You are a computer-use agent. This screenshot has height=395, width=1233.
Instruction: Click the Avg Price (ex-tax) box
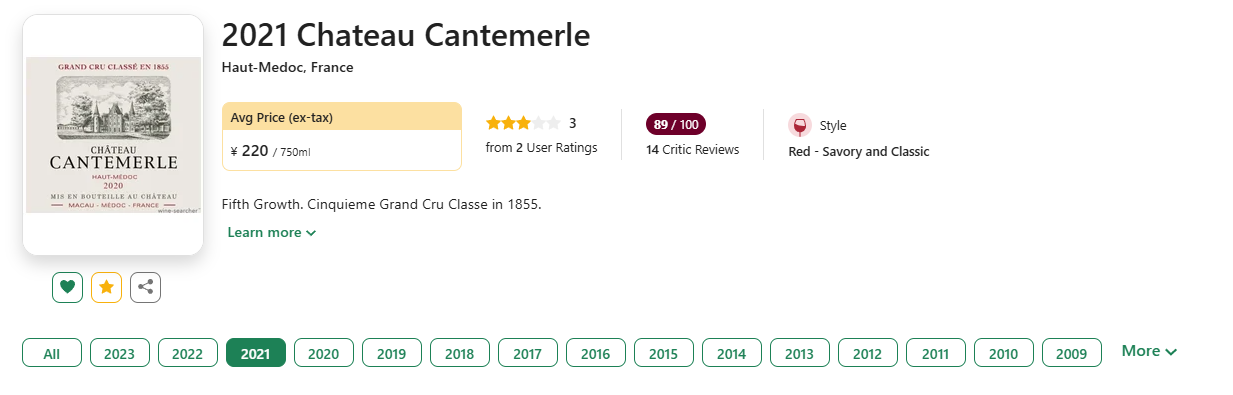[341, 136]
